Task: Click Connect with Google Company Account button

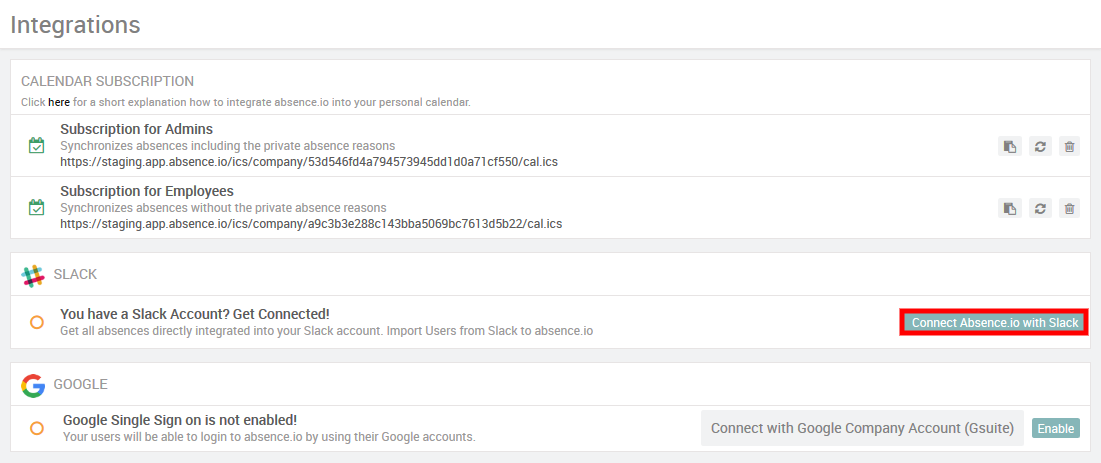Action: click(862, 428)
